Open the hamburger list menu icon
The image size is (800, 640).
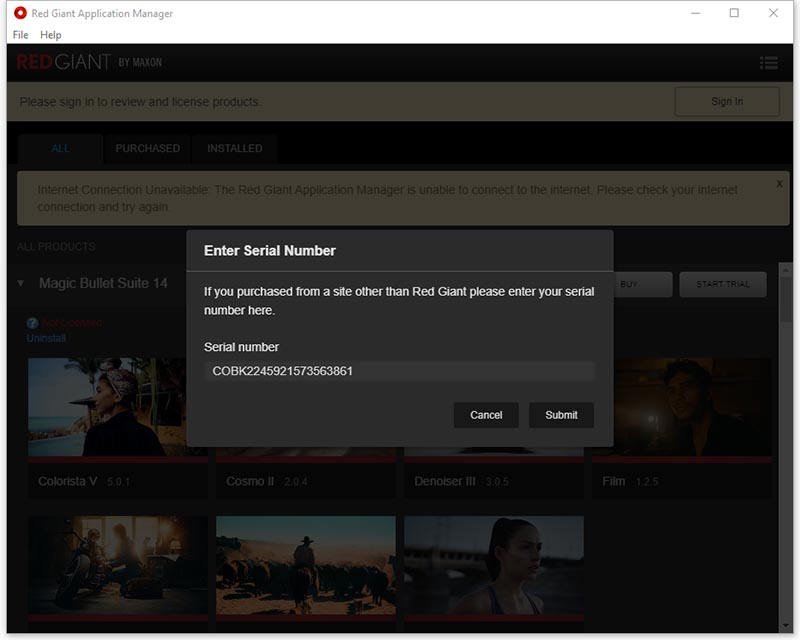(x=768, y=63)
